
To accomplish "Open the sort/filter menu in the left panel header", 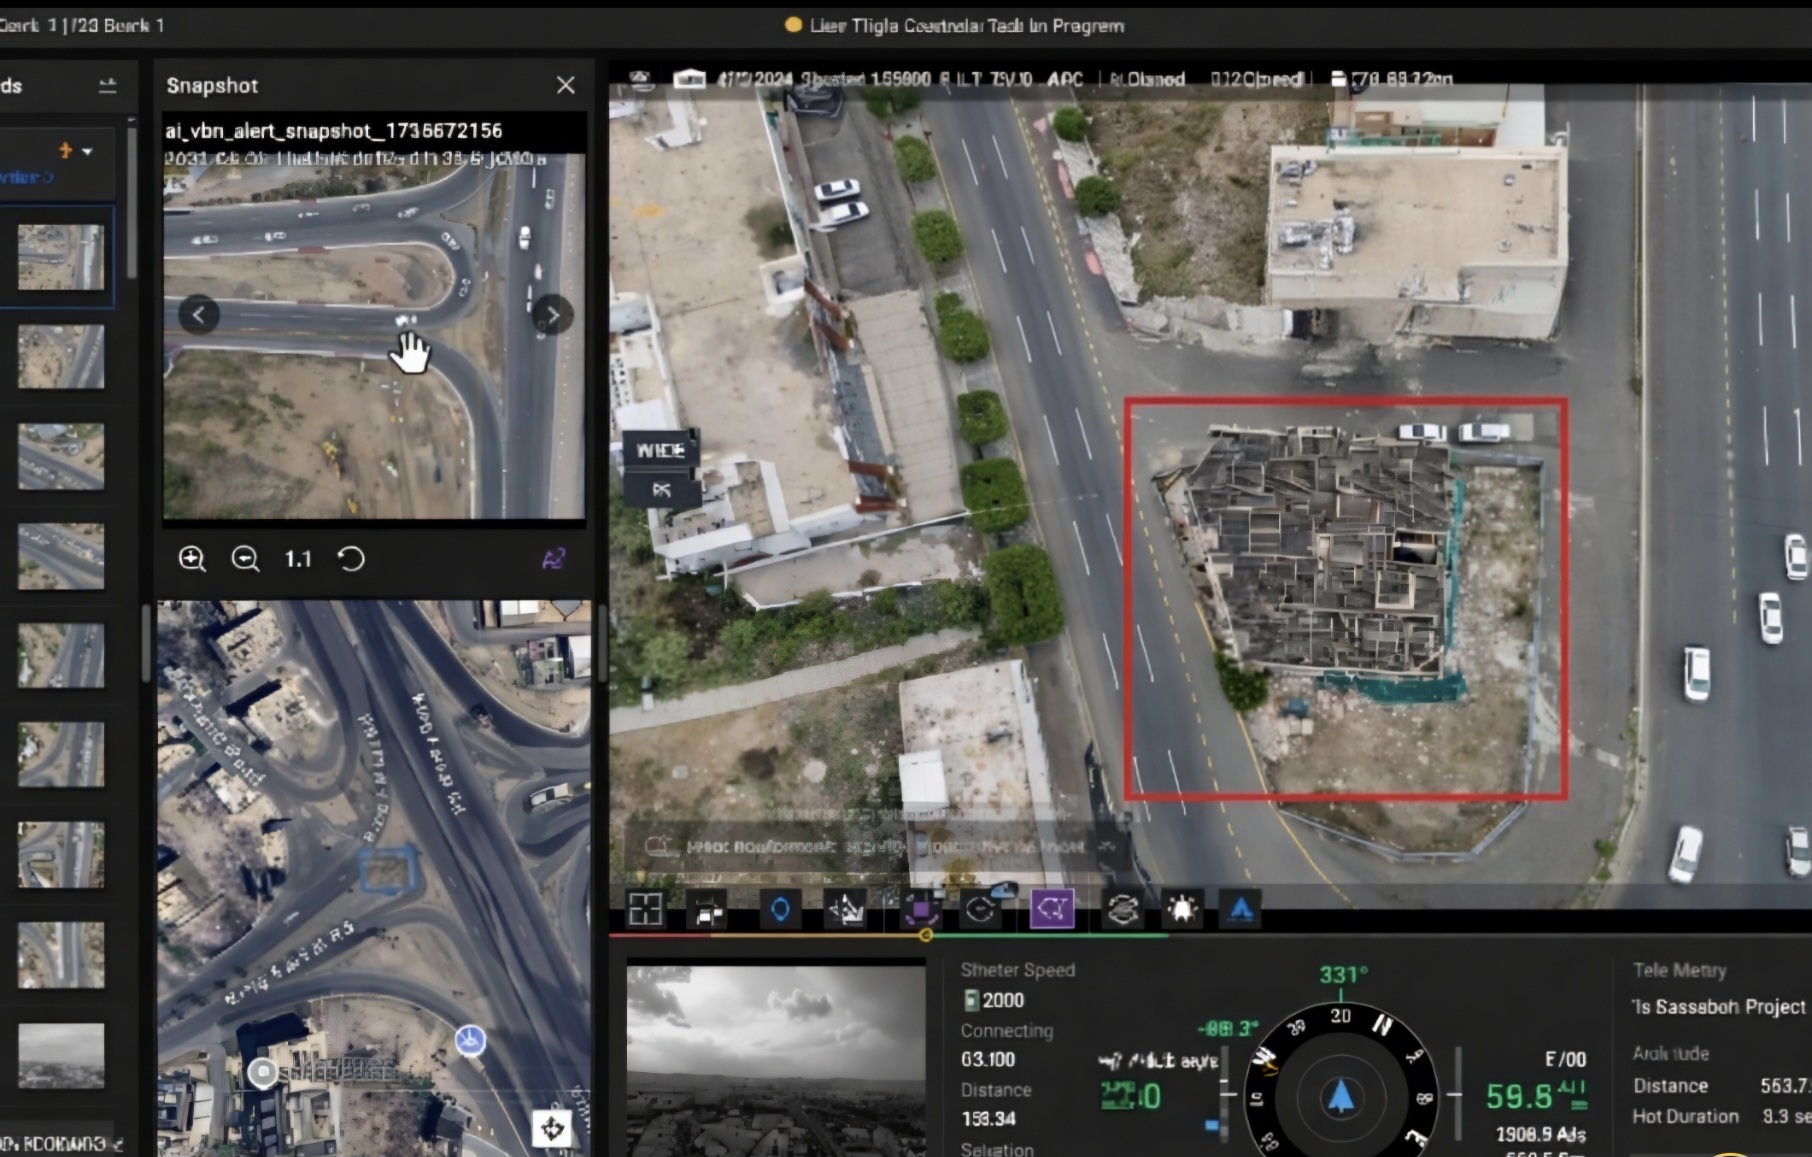I will [108, 86].
